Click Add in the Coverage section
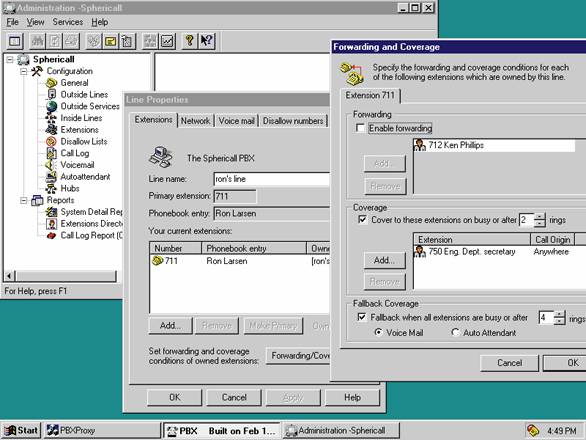586x440 pixels. [x=385, y=260]
